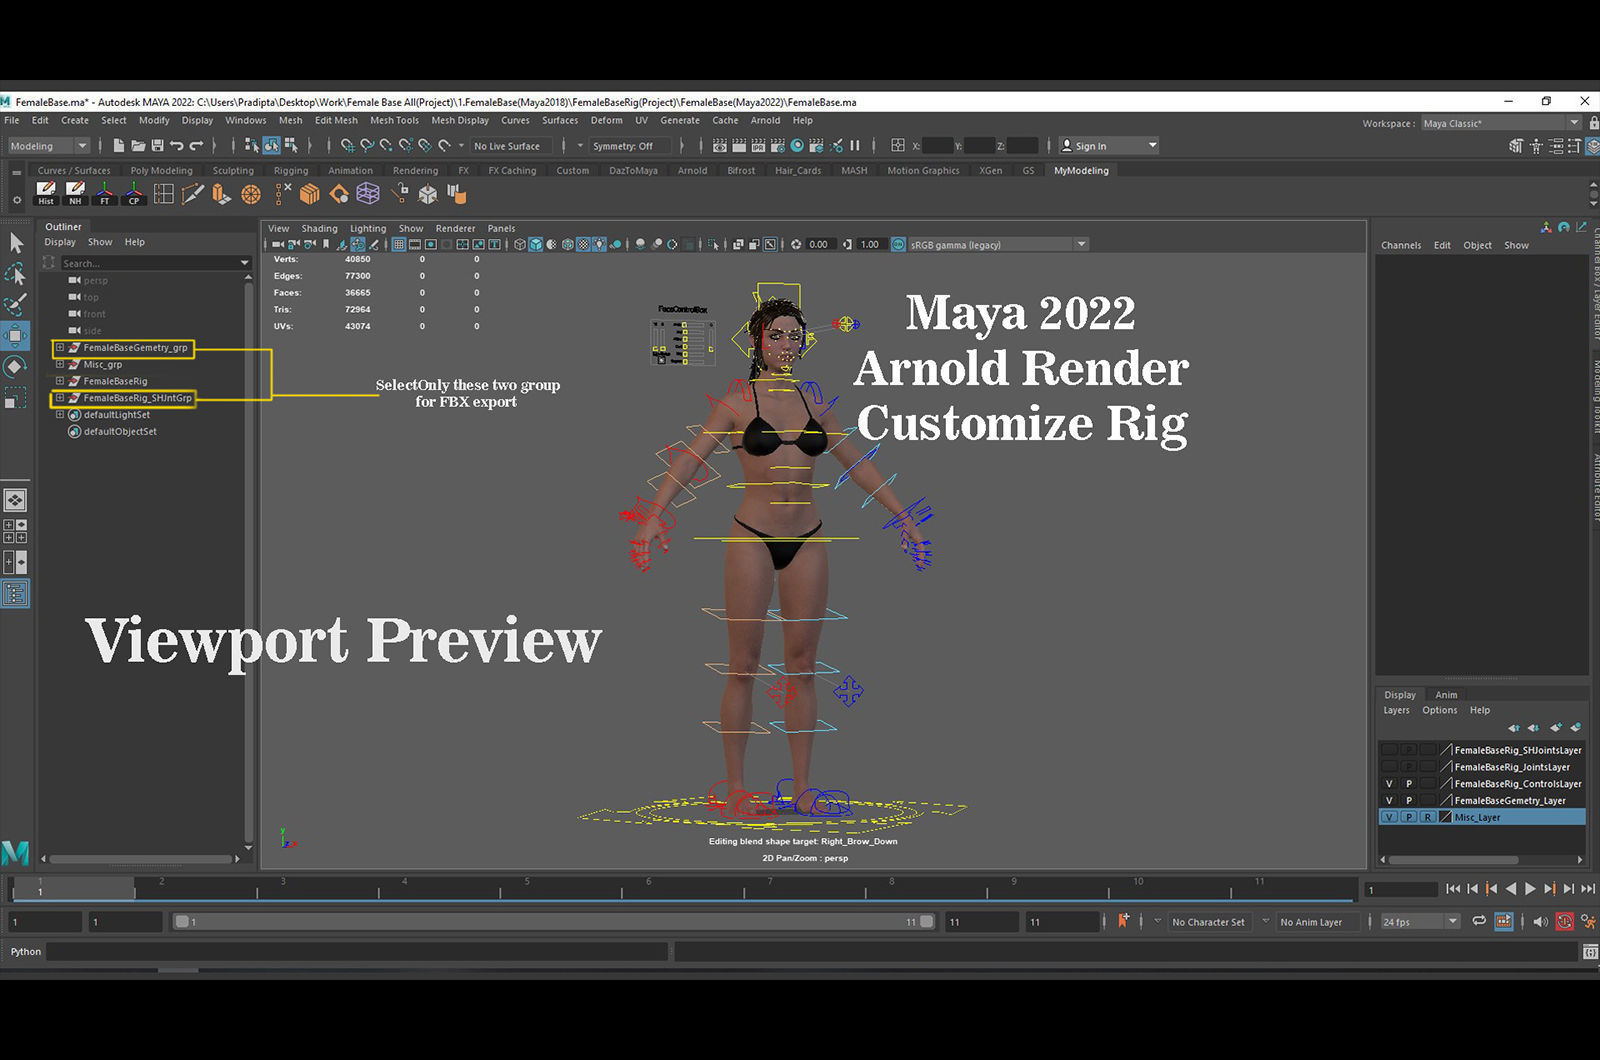Click the purple lattice cube shelf icon
The image size is (1600, 1060).
(x=368, y=193)
